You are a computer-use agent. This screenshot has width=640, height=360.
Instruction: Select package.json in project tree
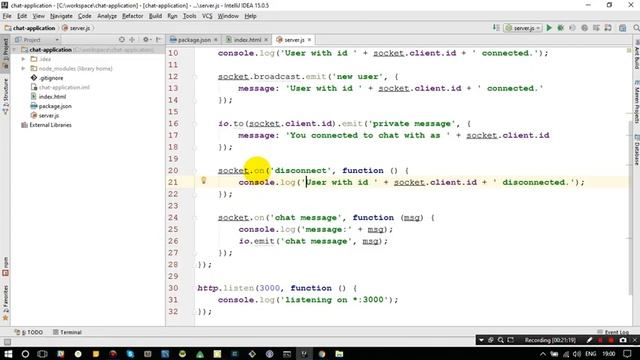point(51,106)
